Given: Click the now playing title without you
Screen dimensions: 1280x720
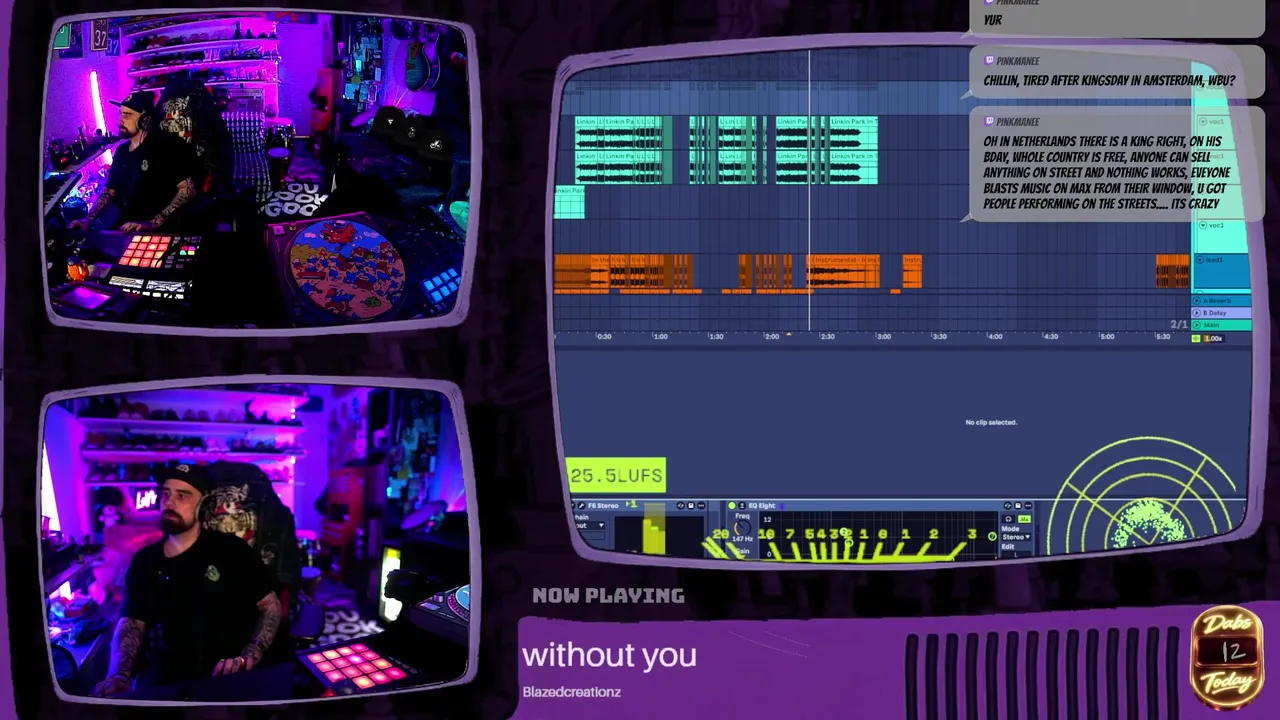Looking at the screenshot, I should coord(609,655).
